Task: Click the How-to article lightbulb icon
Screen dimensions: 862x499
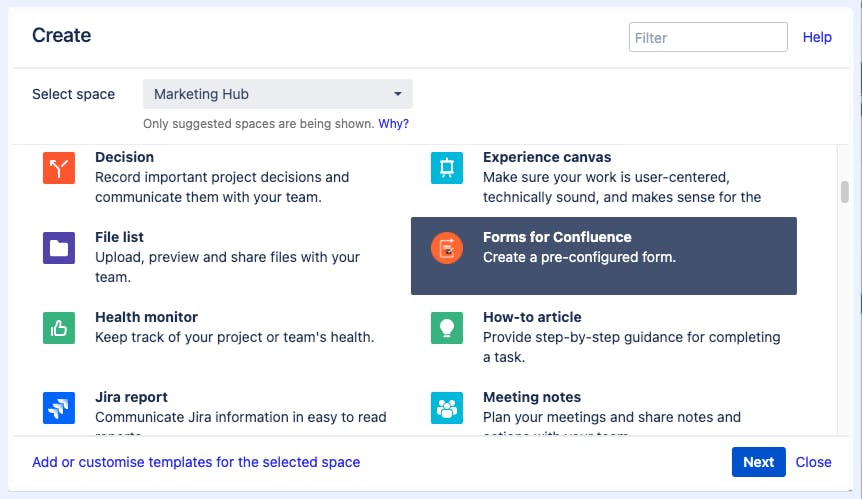Action: (447, 328)
